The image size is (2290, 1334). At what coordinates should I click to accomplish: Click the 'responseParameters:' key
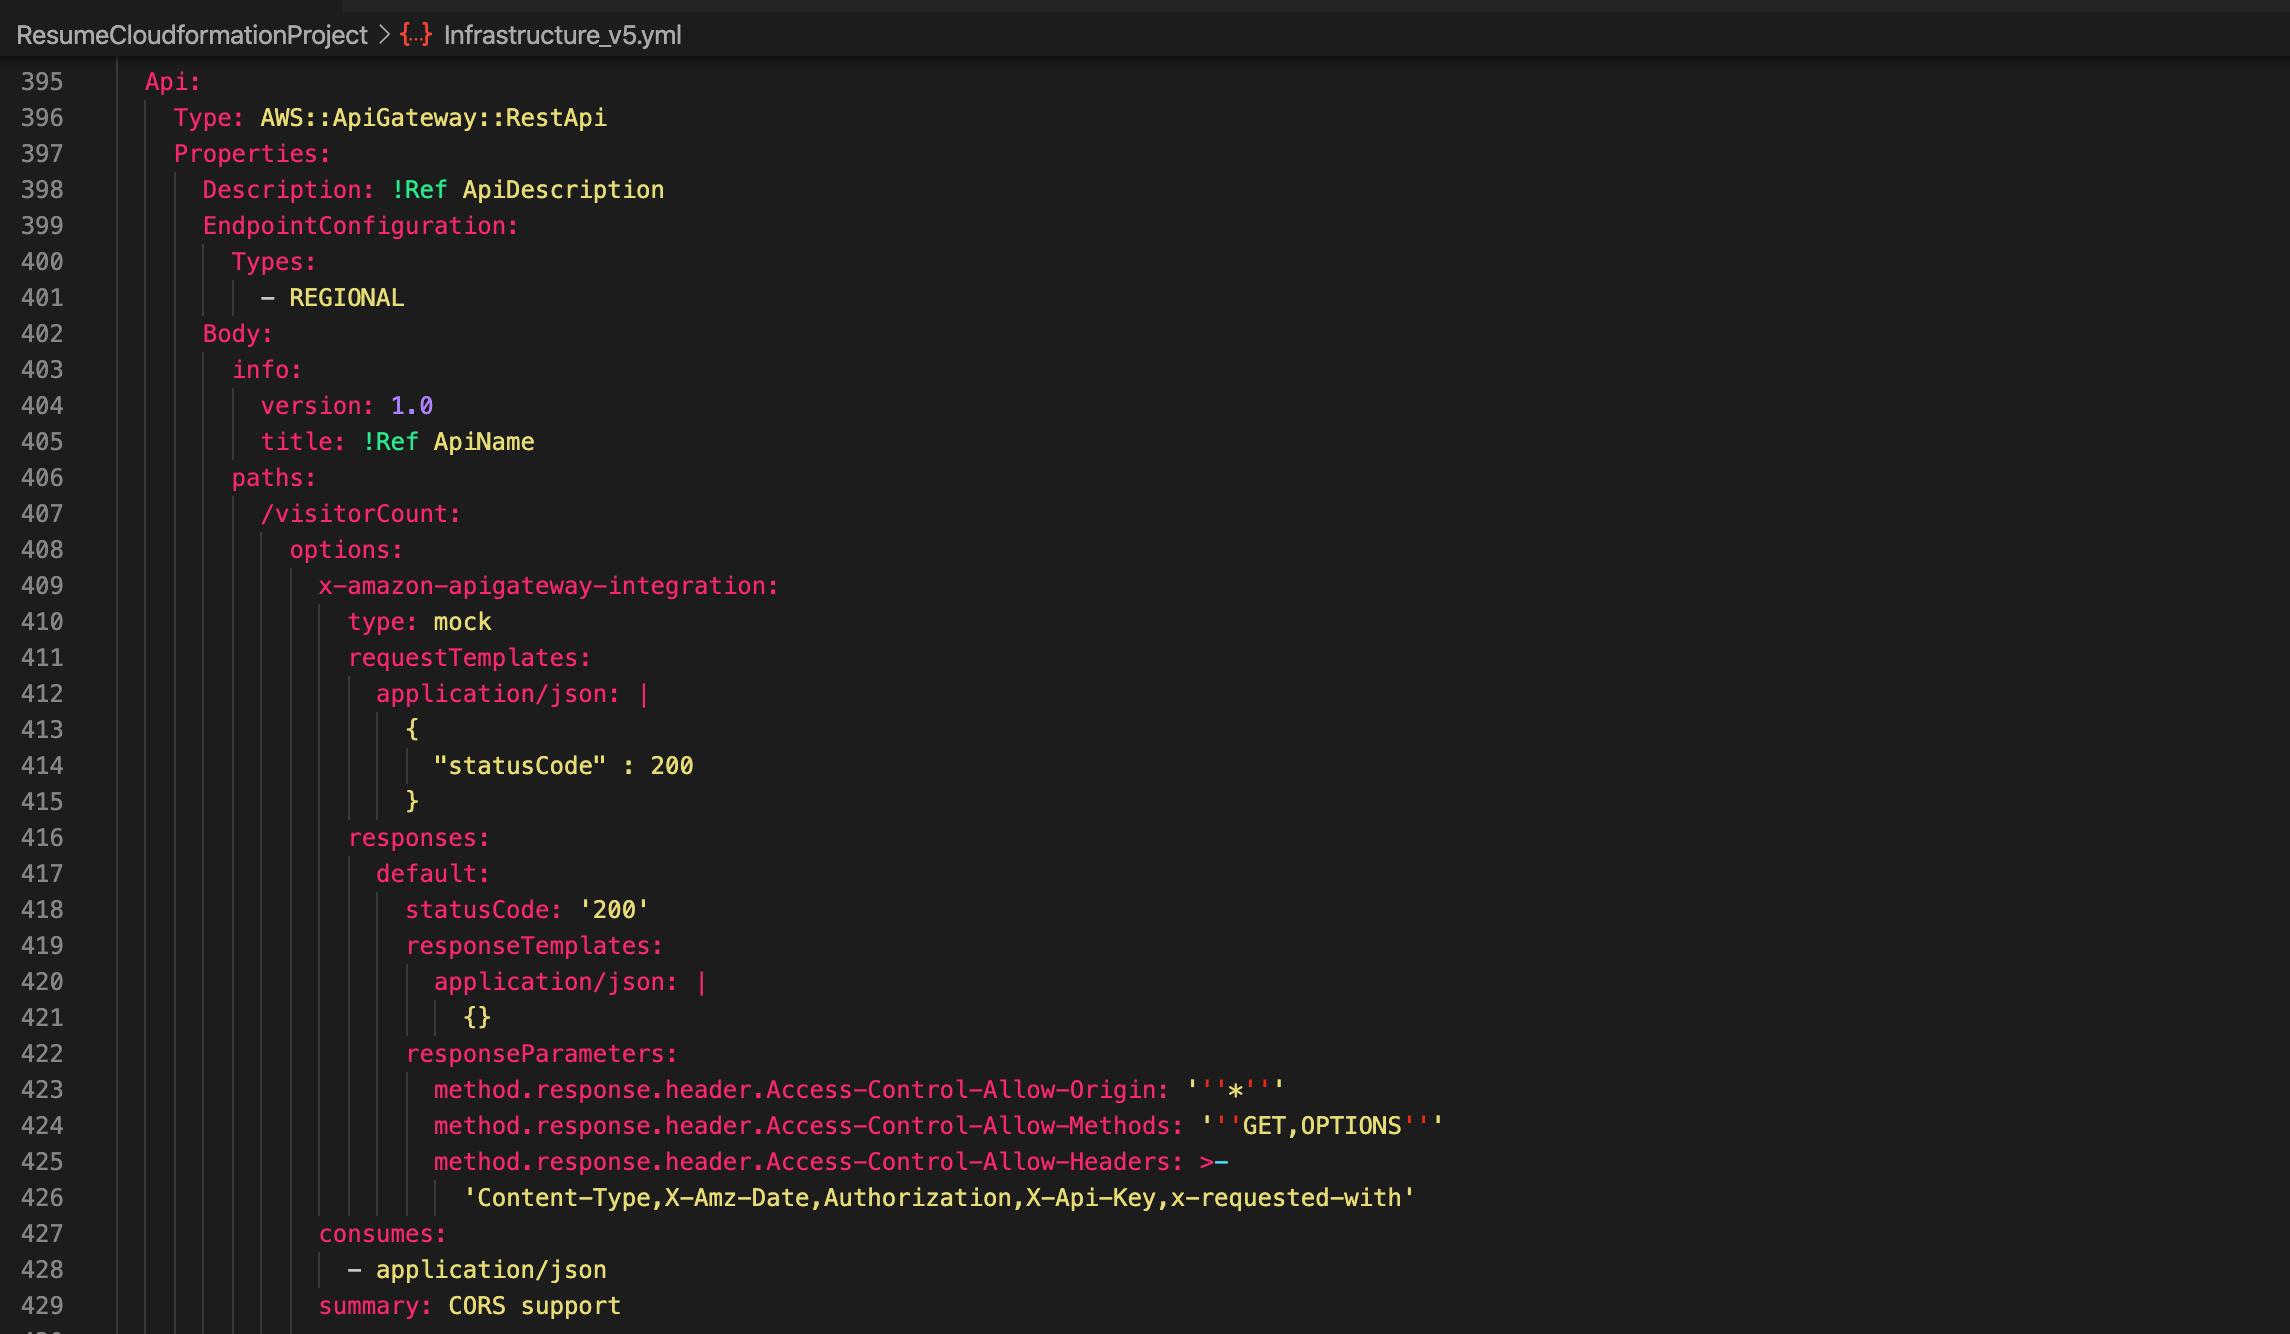(x=542, y=1054)
